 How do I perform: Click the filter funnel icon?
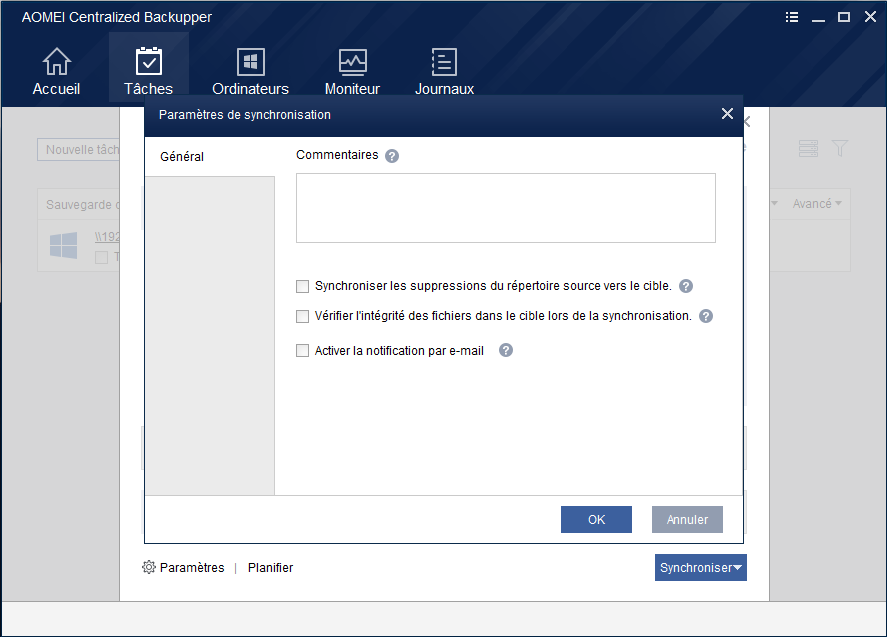(x=840, y=148)
